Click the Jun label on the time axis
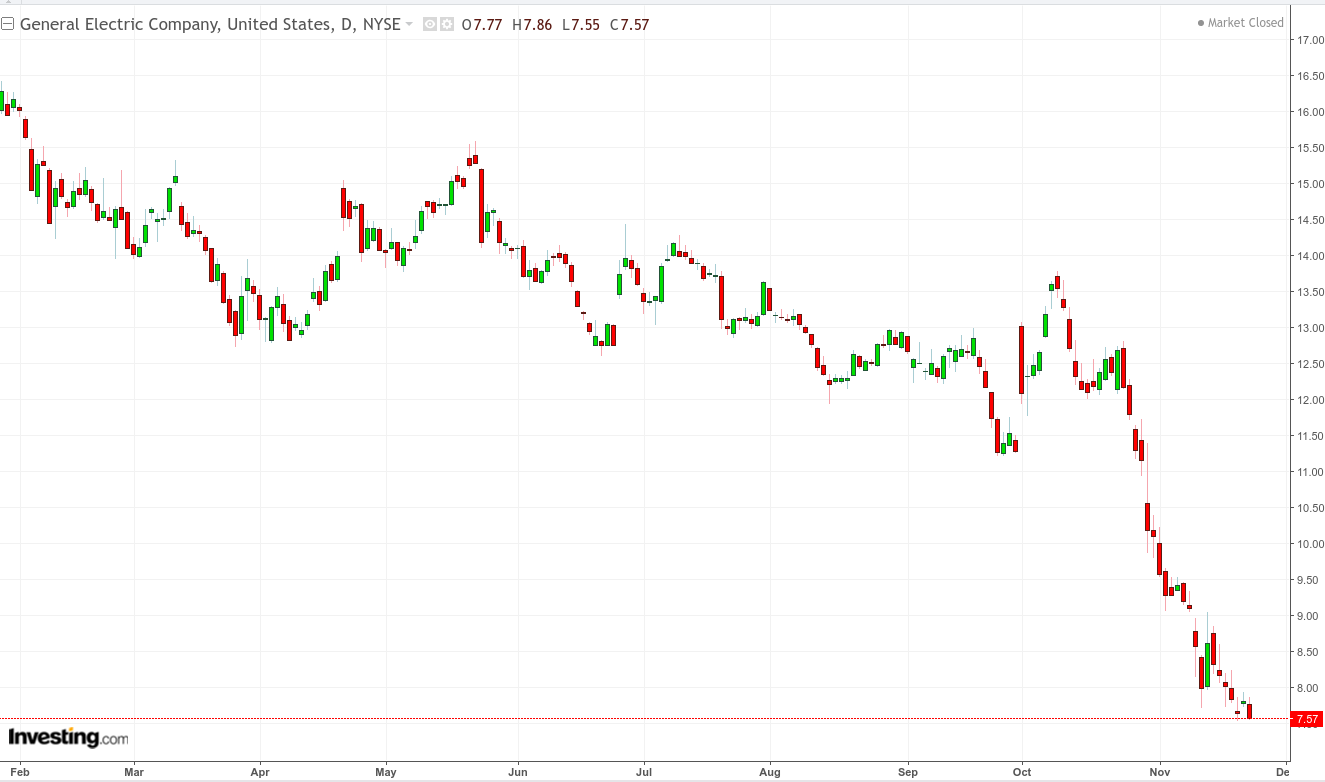The image size is (1325, 782). 518,772
